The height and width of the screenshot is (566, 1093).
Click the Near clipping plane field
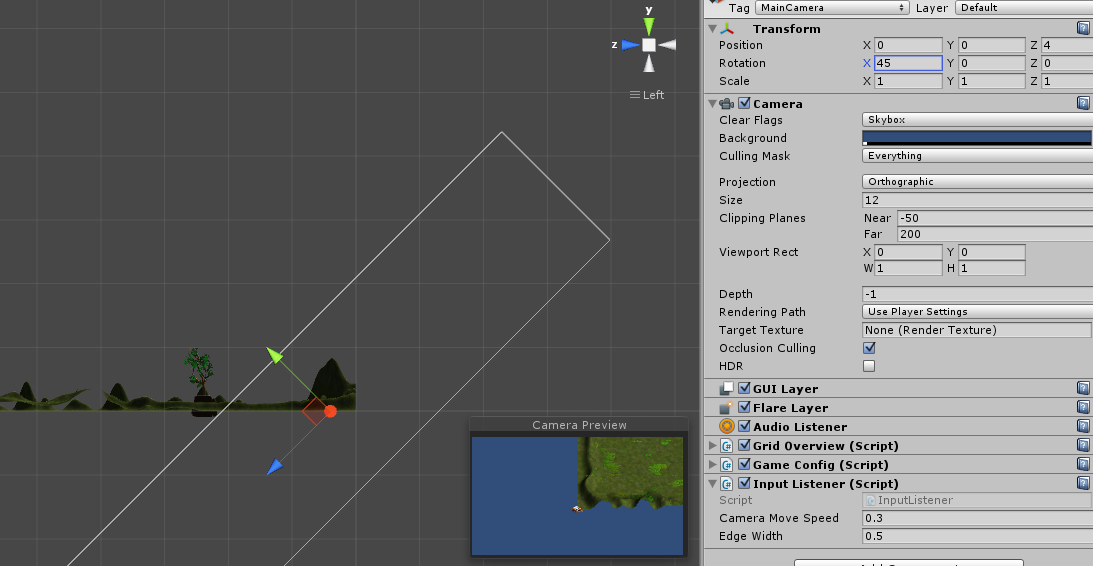click(x=995, y=218)
